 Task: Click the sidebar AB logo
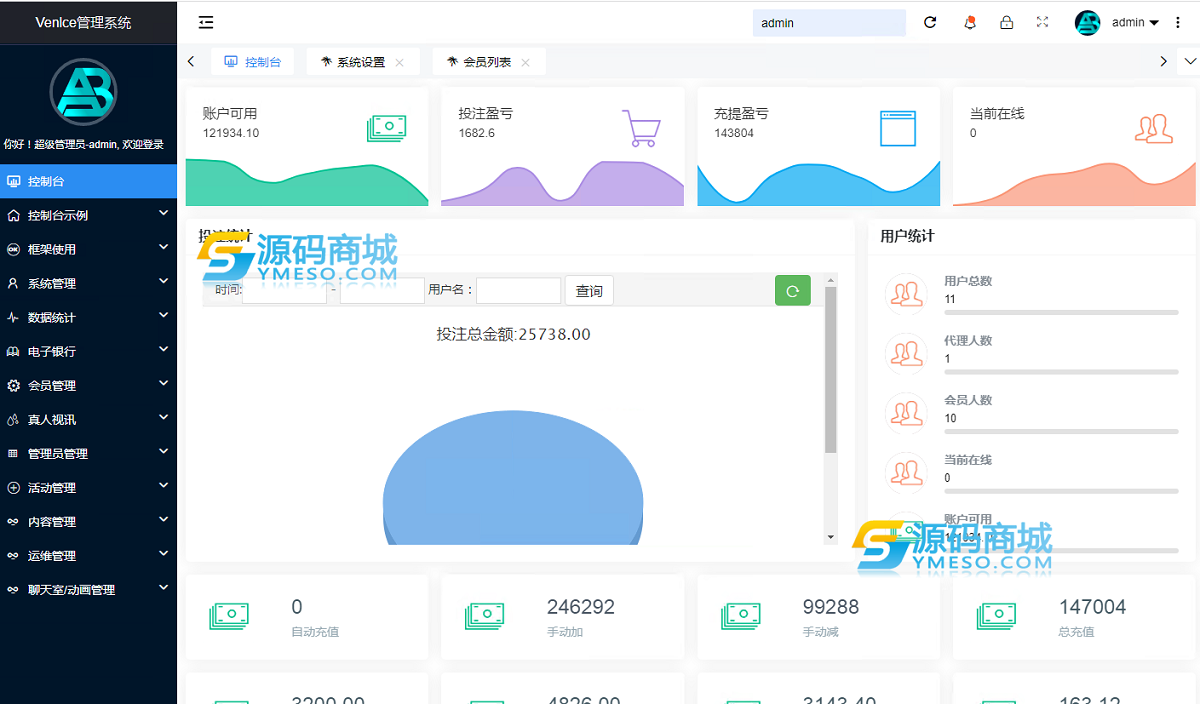pos(84,92)
